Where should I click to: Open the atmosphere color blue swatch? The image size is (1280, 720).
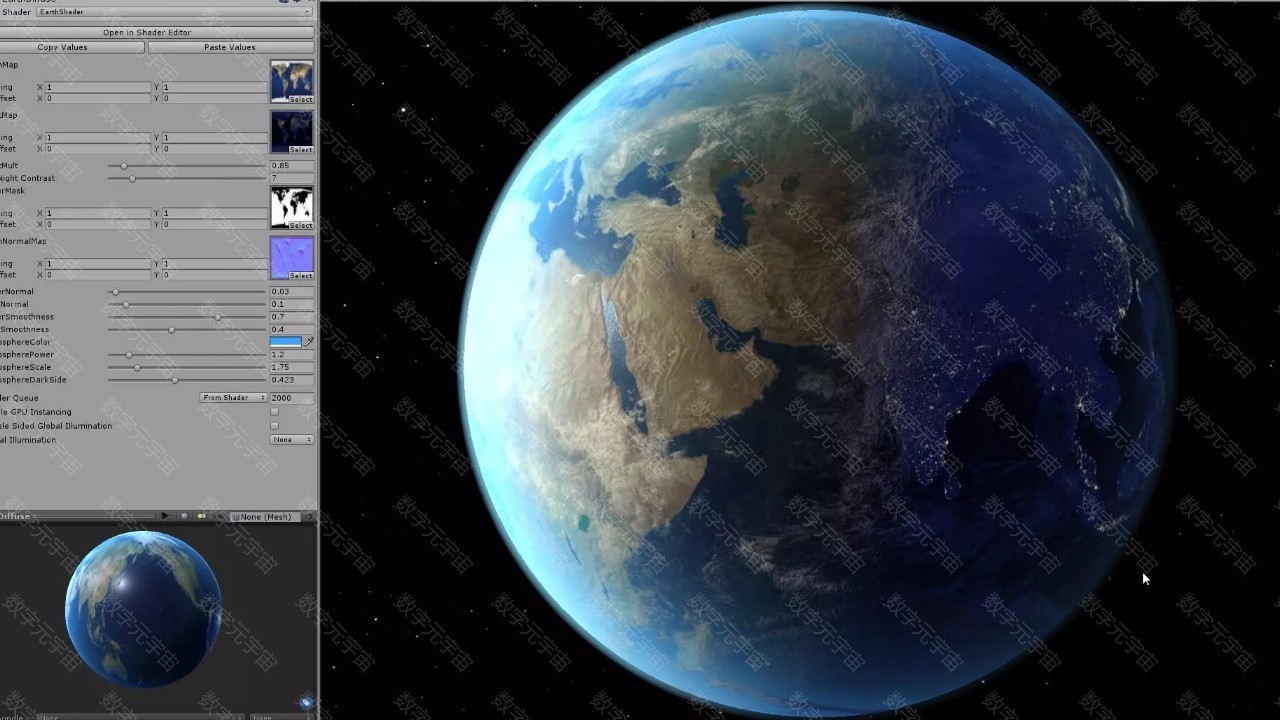[285, 342]
